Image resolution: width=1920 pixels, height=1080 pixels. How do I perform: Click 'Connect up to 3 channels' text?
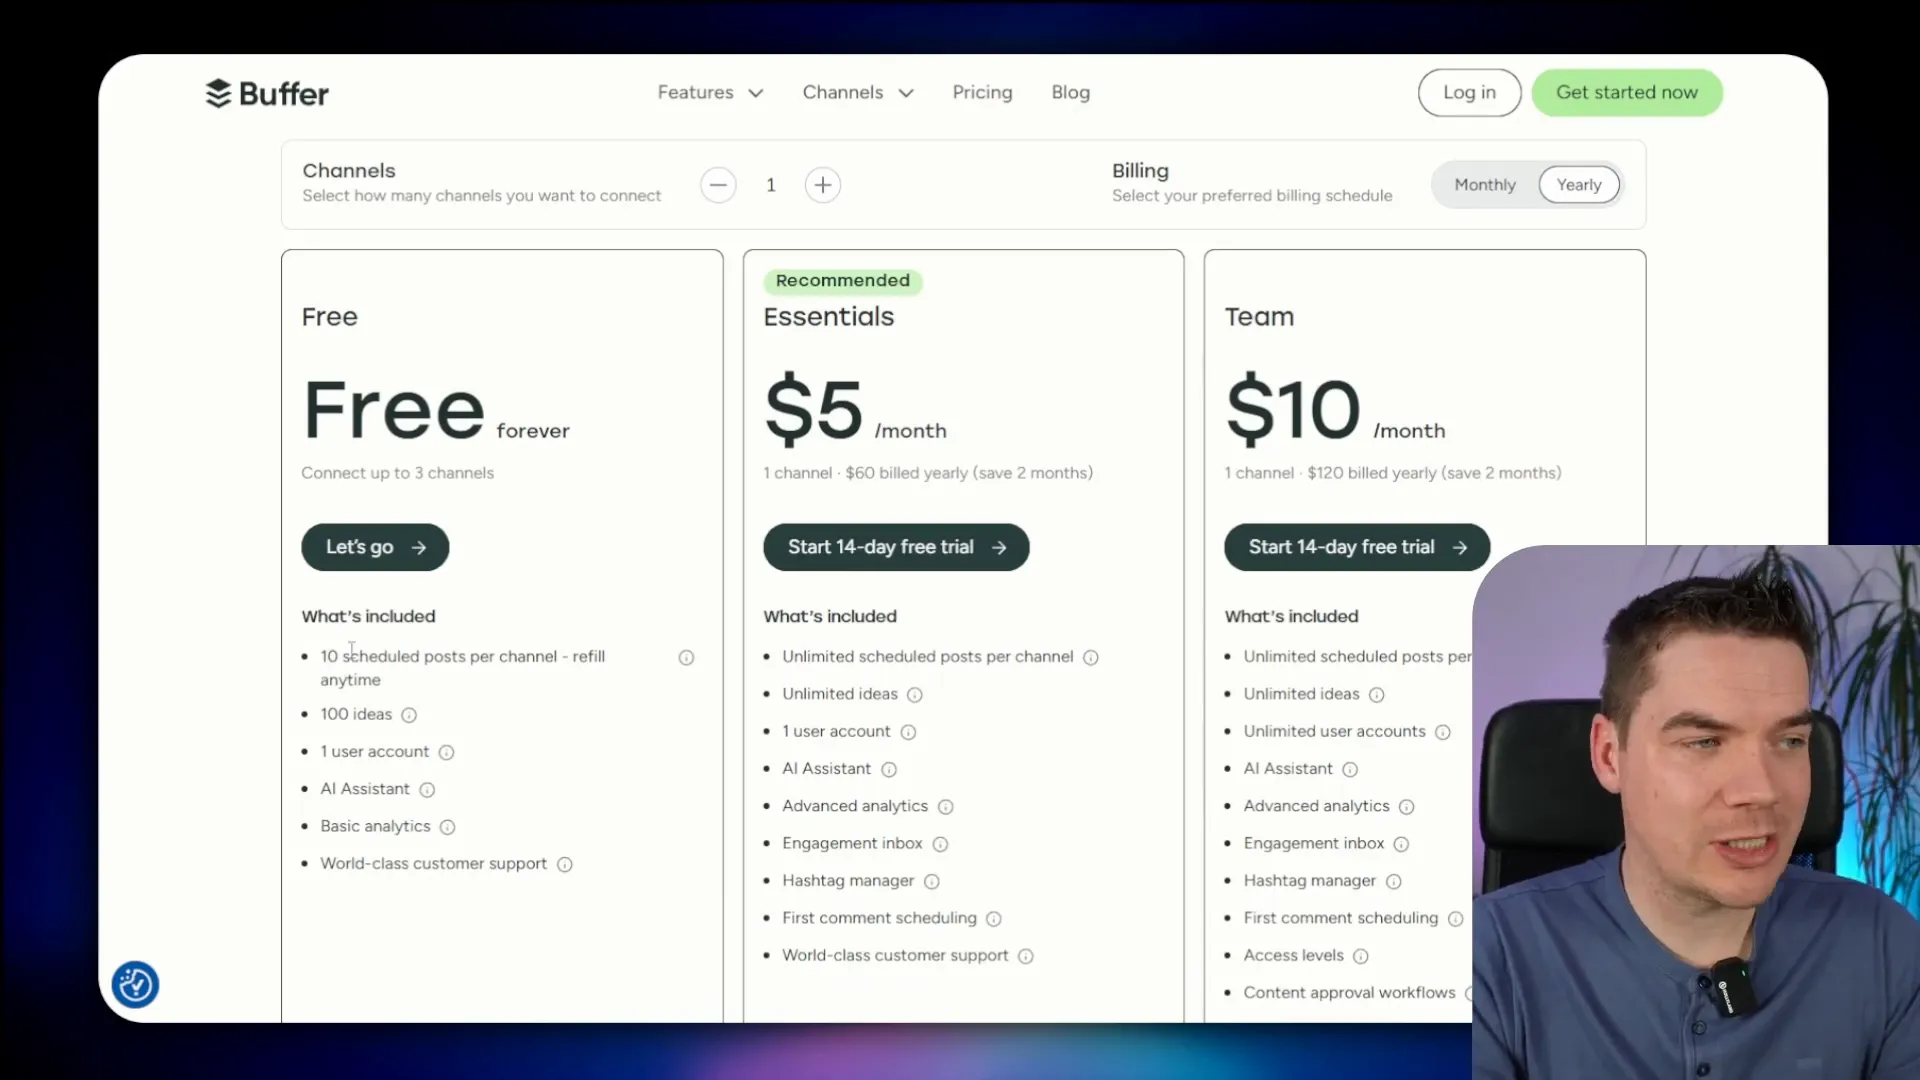point(397,473)
